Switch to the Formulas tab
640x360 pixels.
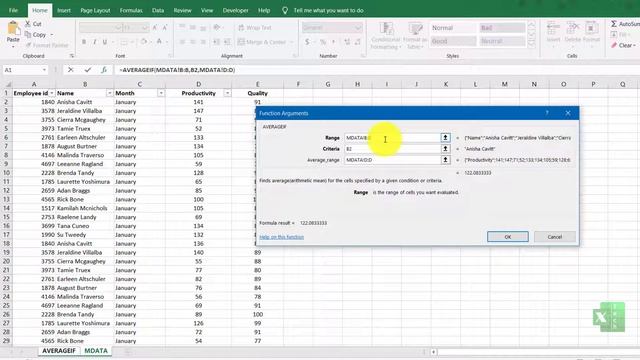click(x=131, y=10)
